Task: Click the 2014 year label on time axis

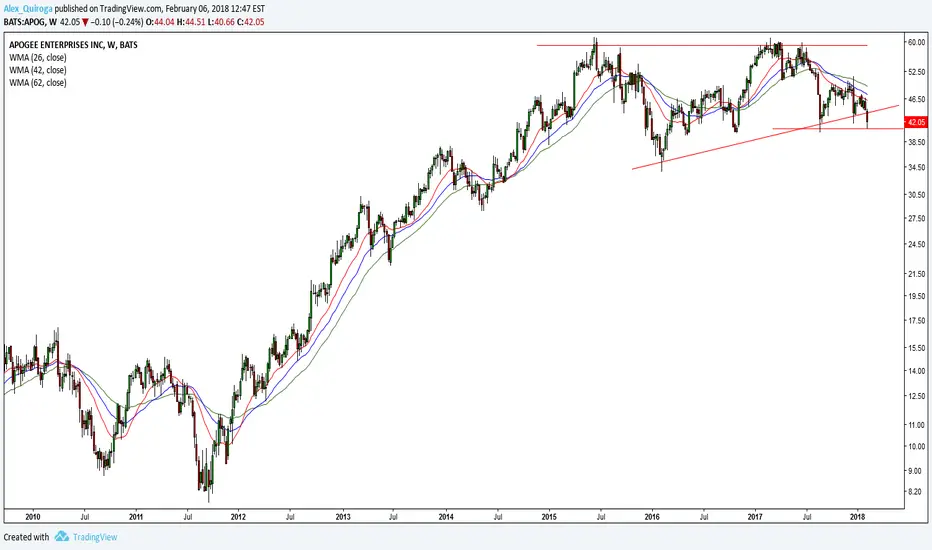Action: (x=446, y=517)
